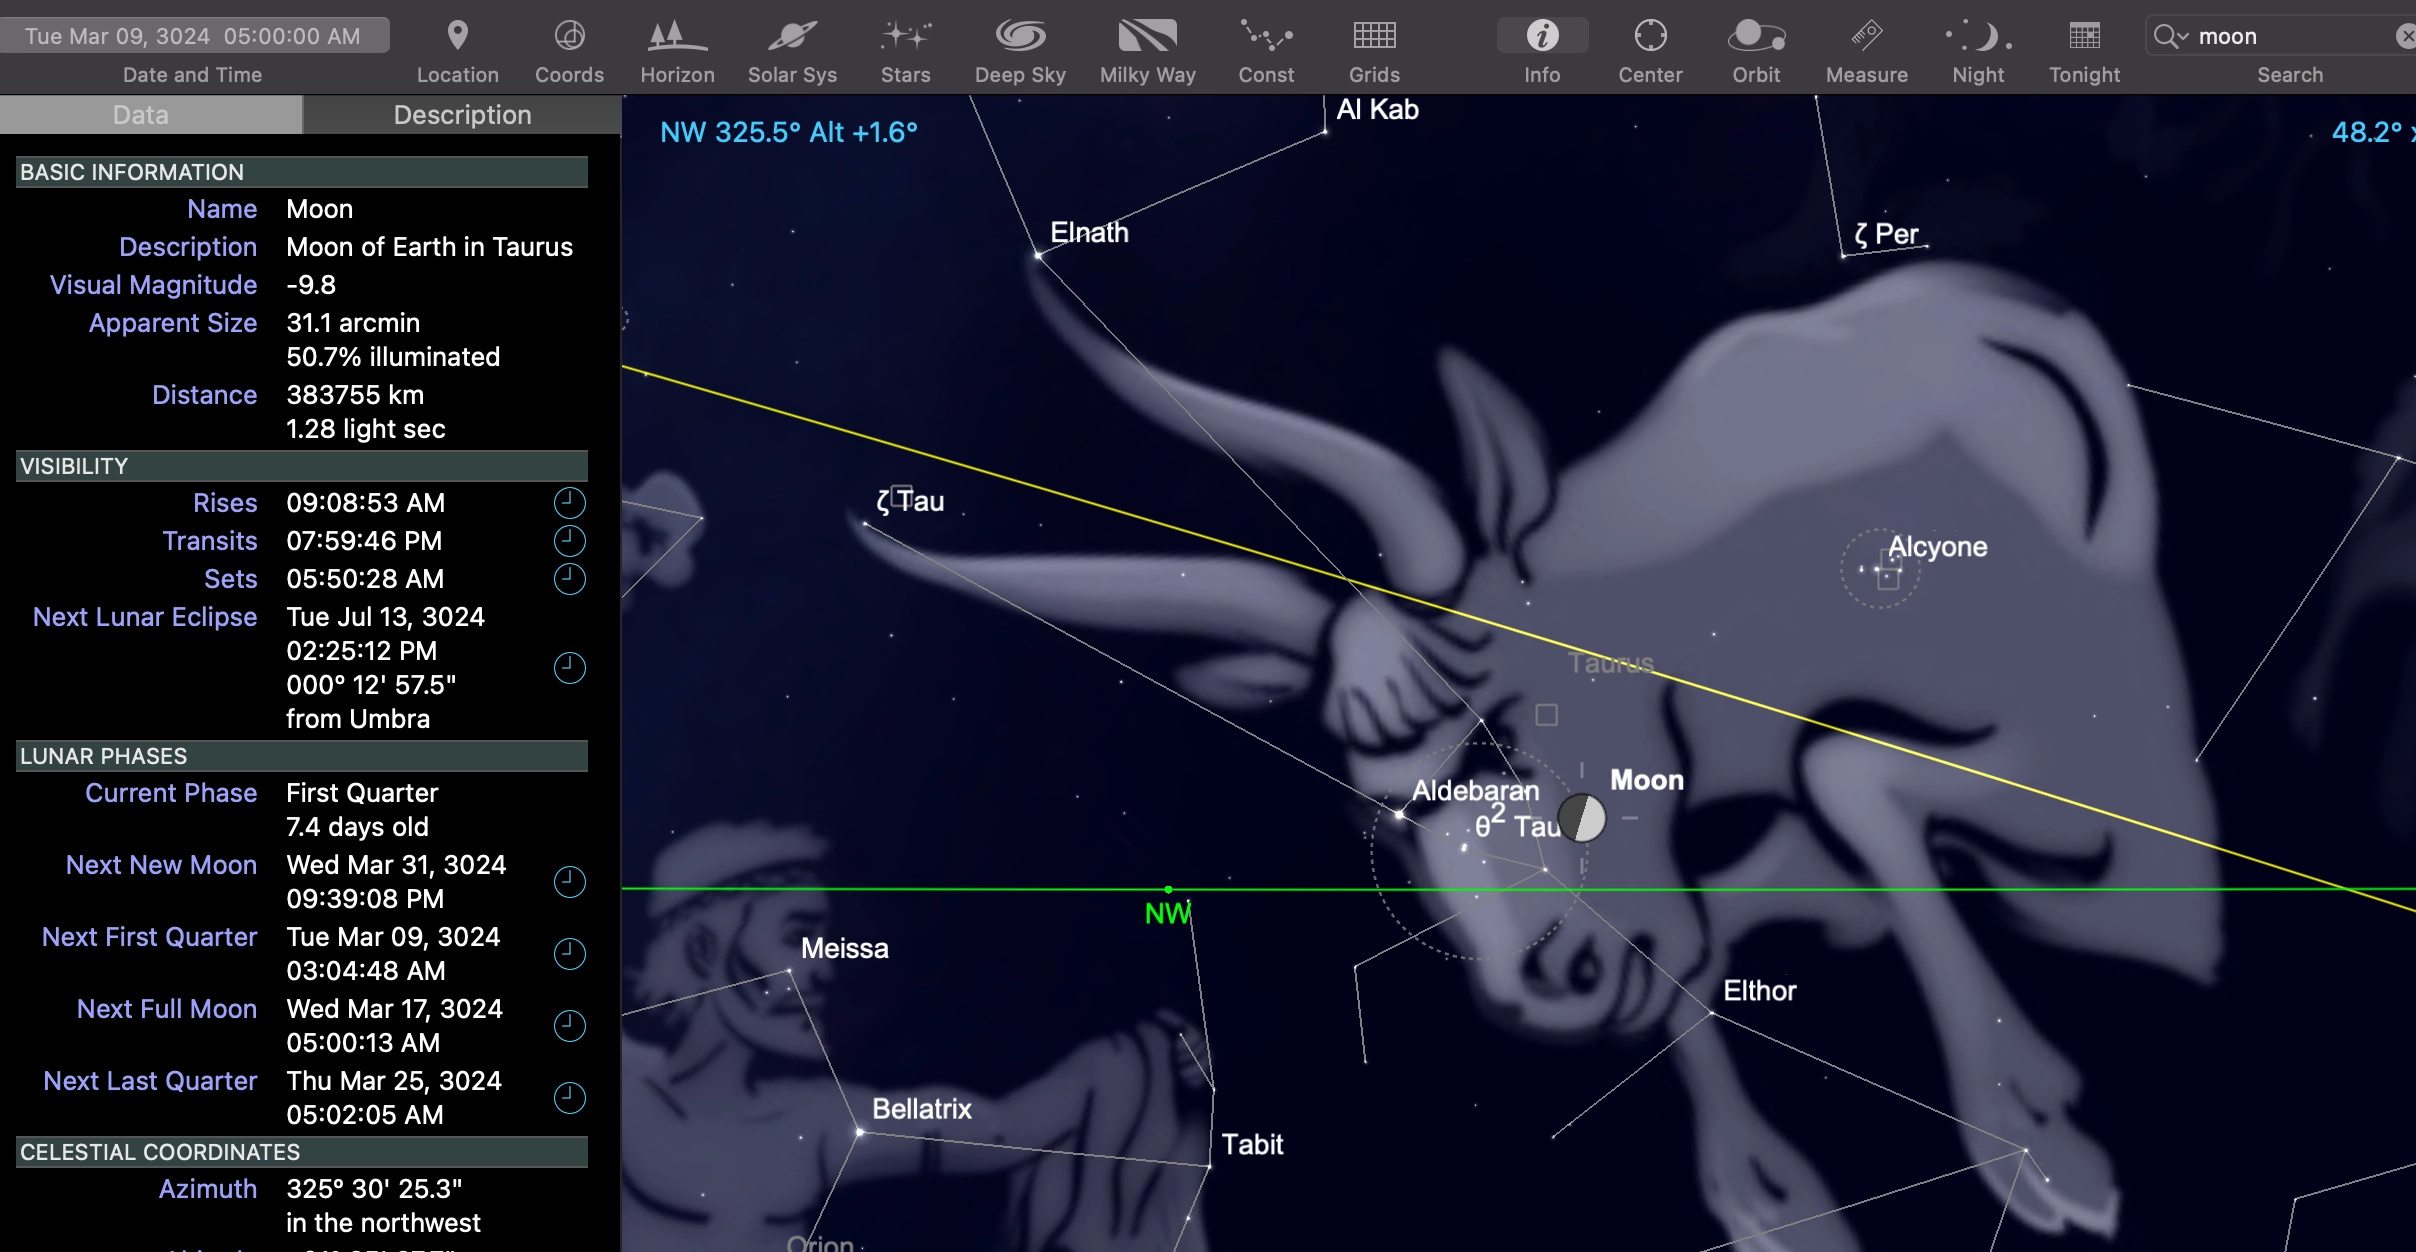Open the search magnifier dropdown

[2171, 37]
